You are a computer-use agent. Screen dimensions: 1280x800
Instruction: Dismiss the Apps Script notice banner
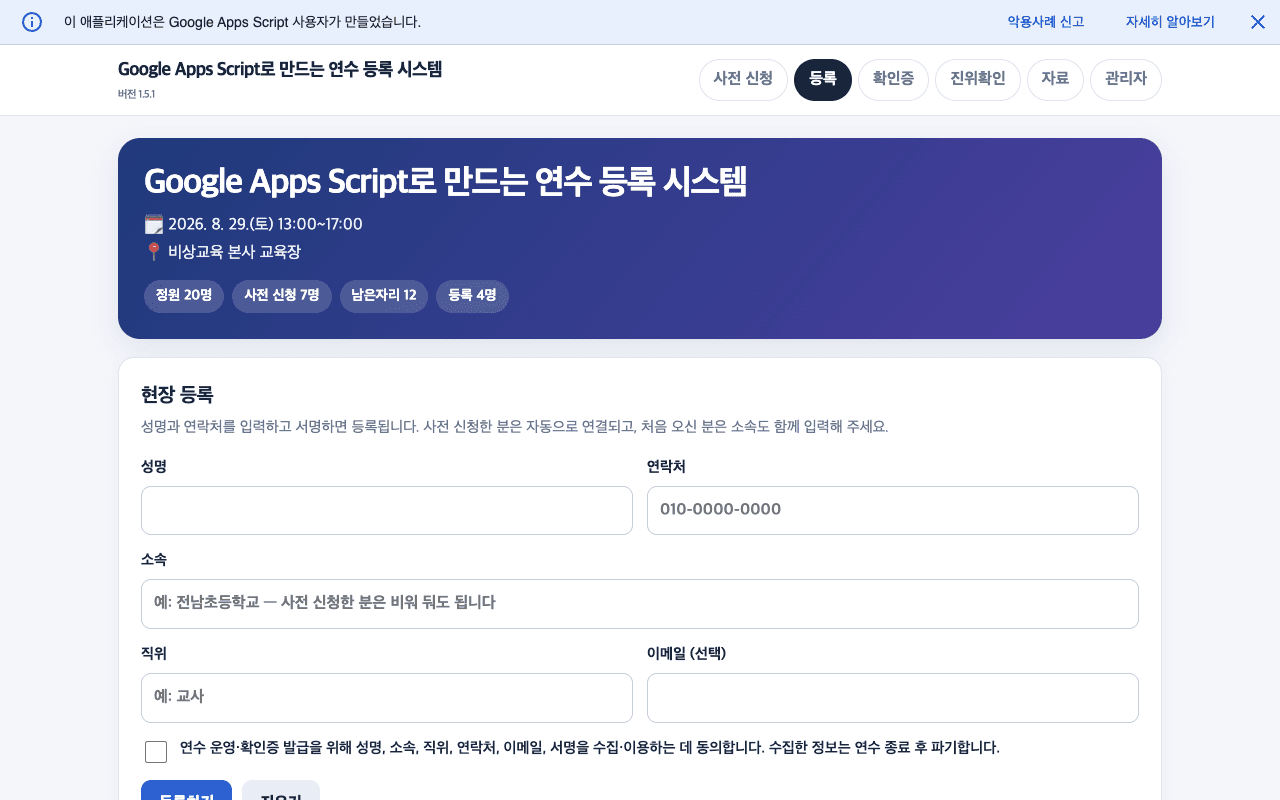1258,22
